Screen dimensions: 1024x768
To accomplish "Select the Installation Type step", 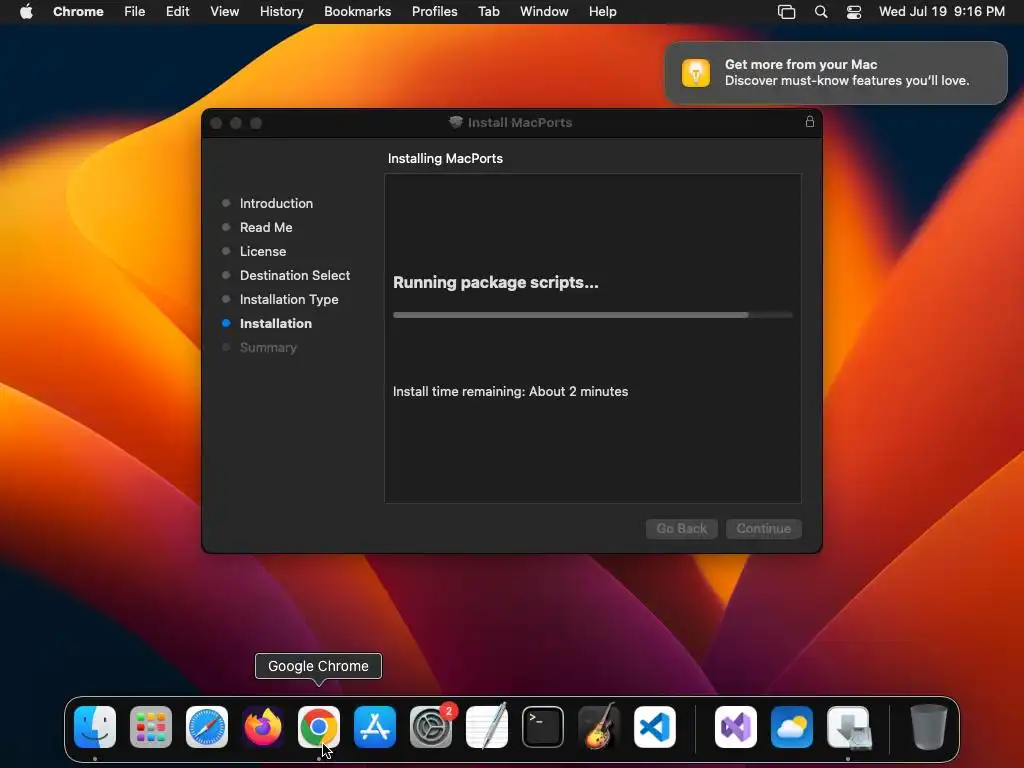I will (289, 300).
